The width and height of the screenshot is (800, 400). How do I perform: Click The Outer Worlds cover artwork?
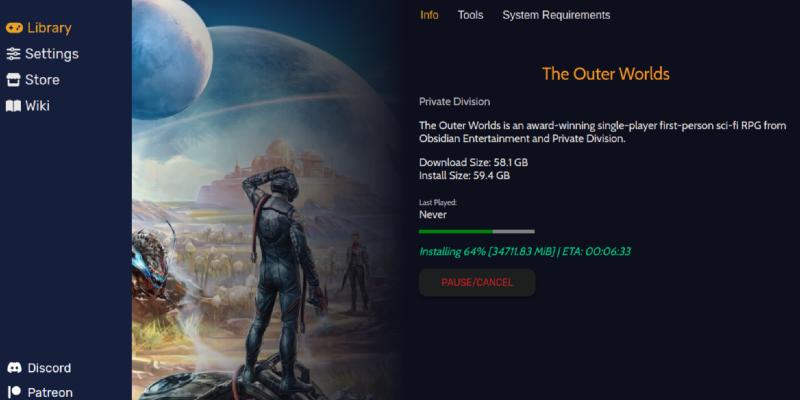(x=265, y=200)
